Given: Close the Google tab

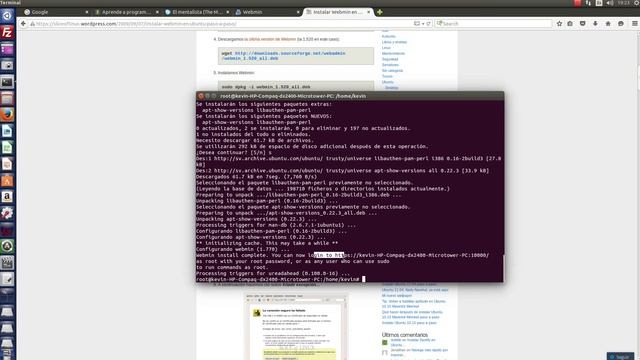Looking at the screenshot, I should pos(87,12).
